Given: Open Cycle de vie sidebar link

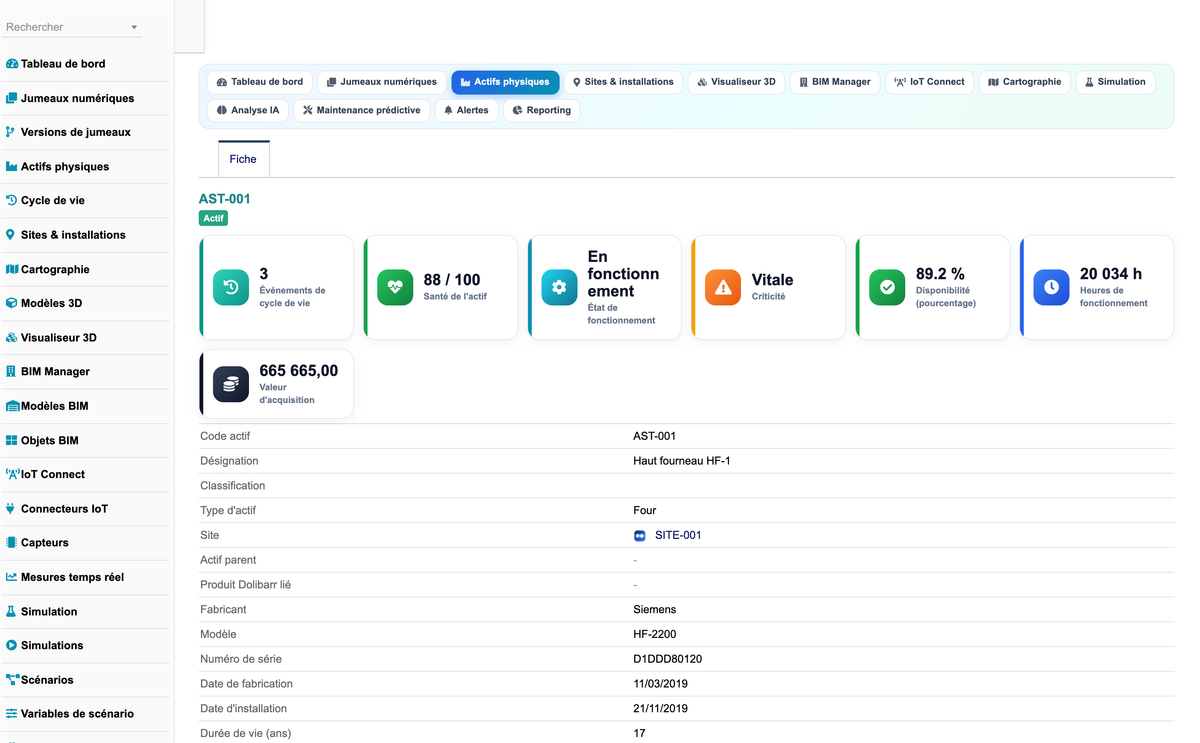Looking at the screenshot, I should (53, 201).
